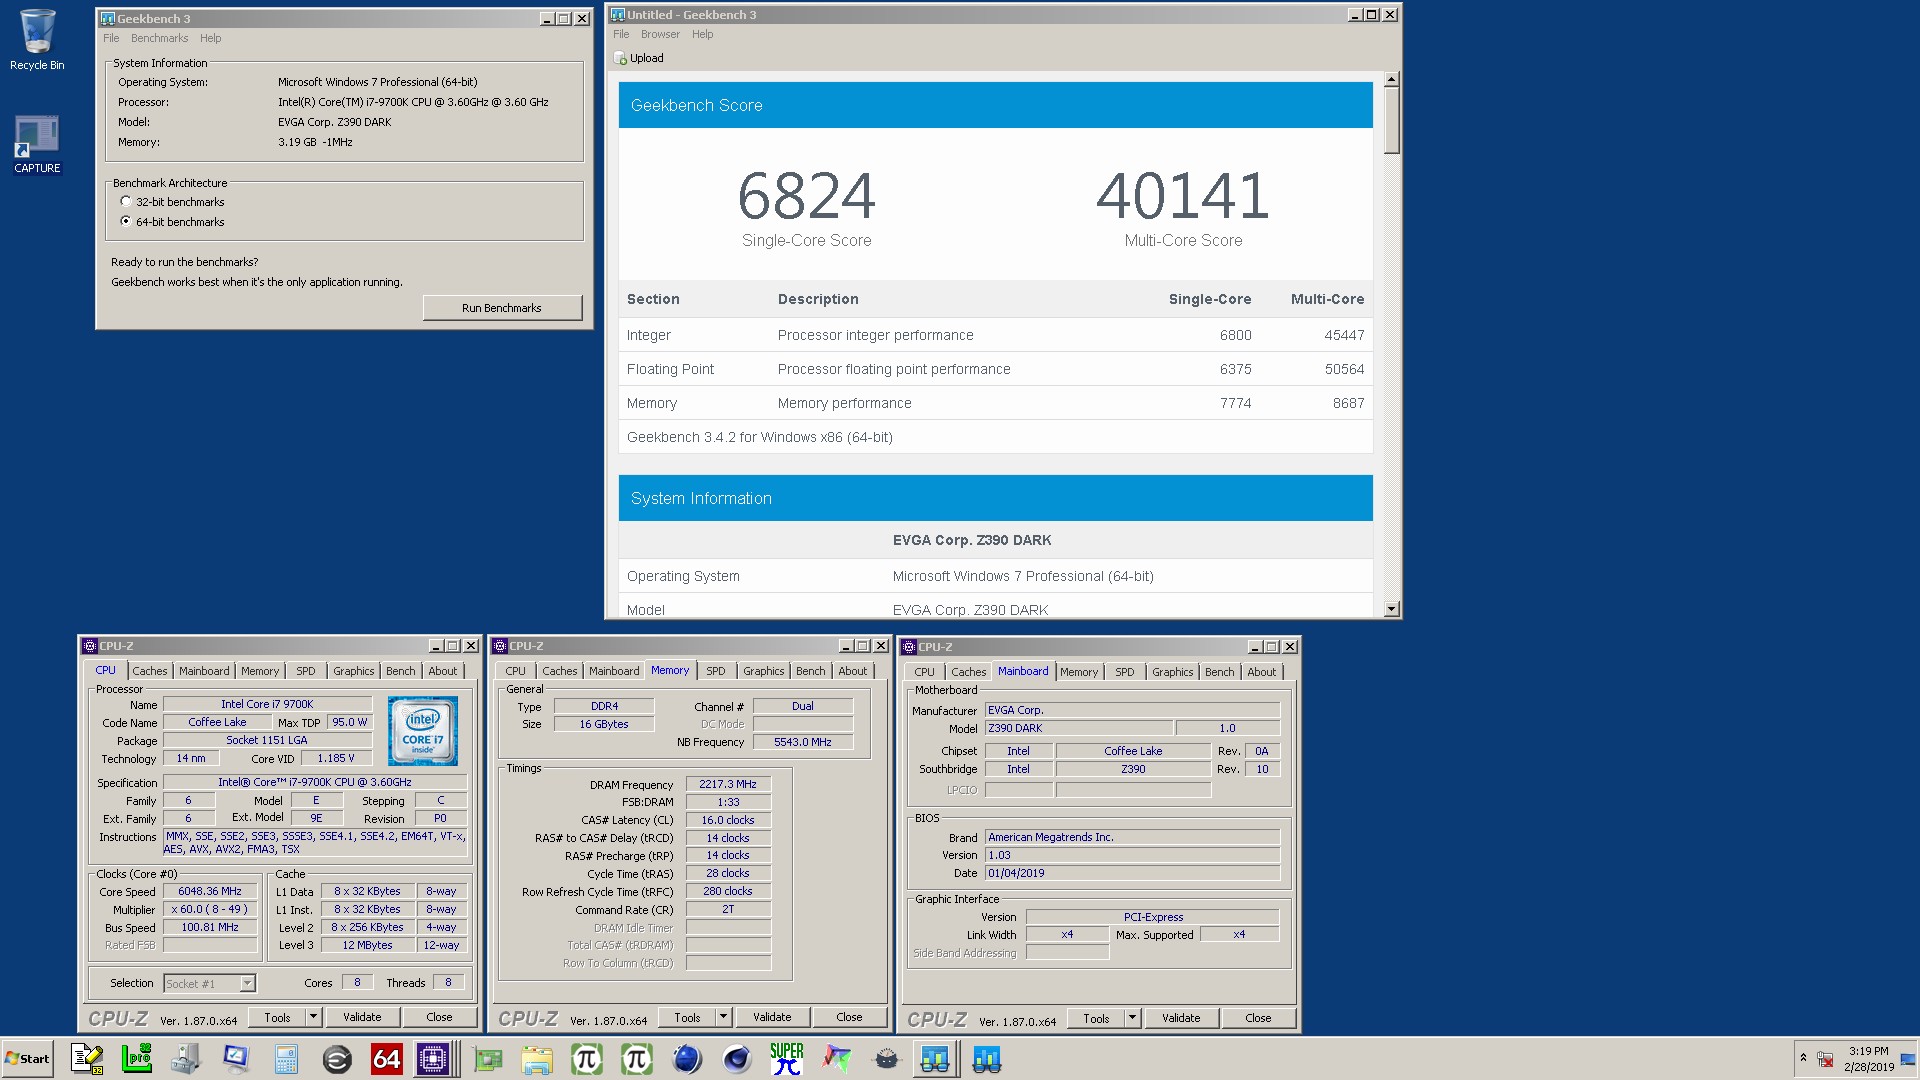Viewport: 1920px width, 1080px height.
Task: Click the BIOS Version 1.03 field
Action: coord(1132,856)
